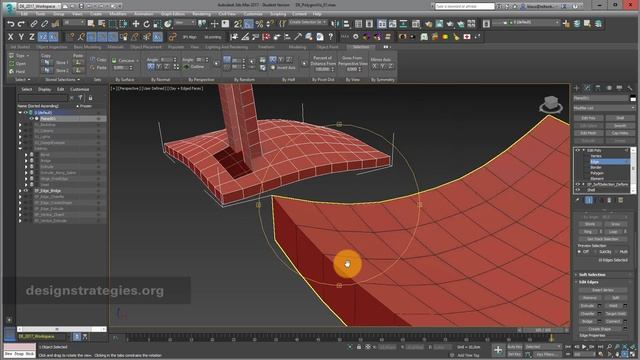This screenshot has width=640, height=360.
Task: Open the Motion command panel tab
Action: click(609, 88)
